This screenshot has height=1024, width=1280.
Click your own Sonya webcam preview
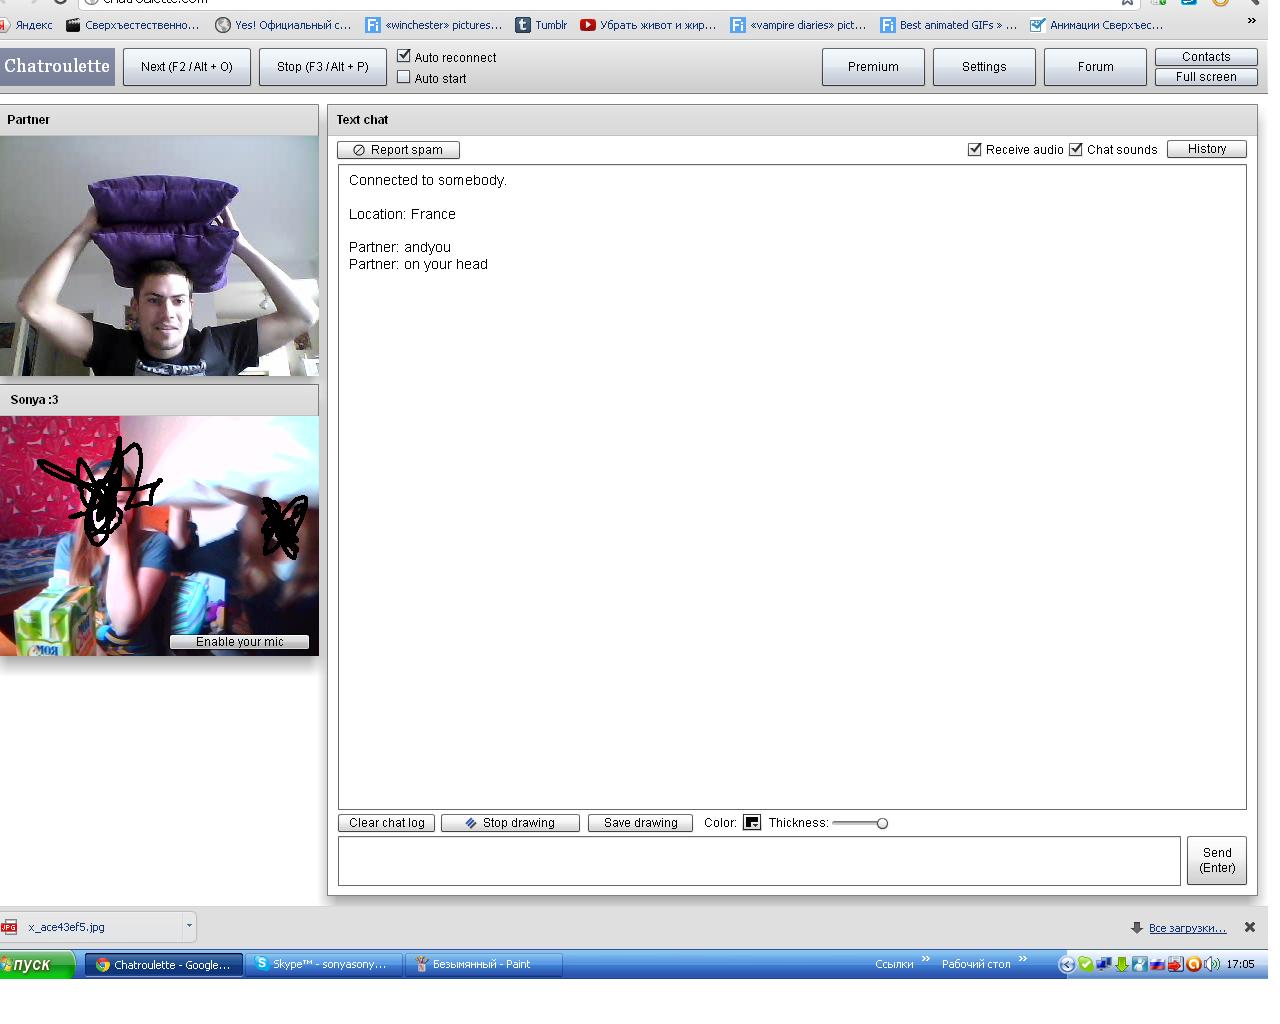click(159, 536)
